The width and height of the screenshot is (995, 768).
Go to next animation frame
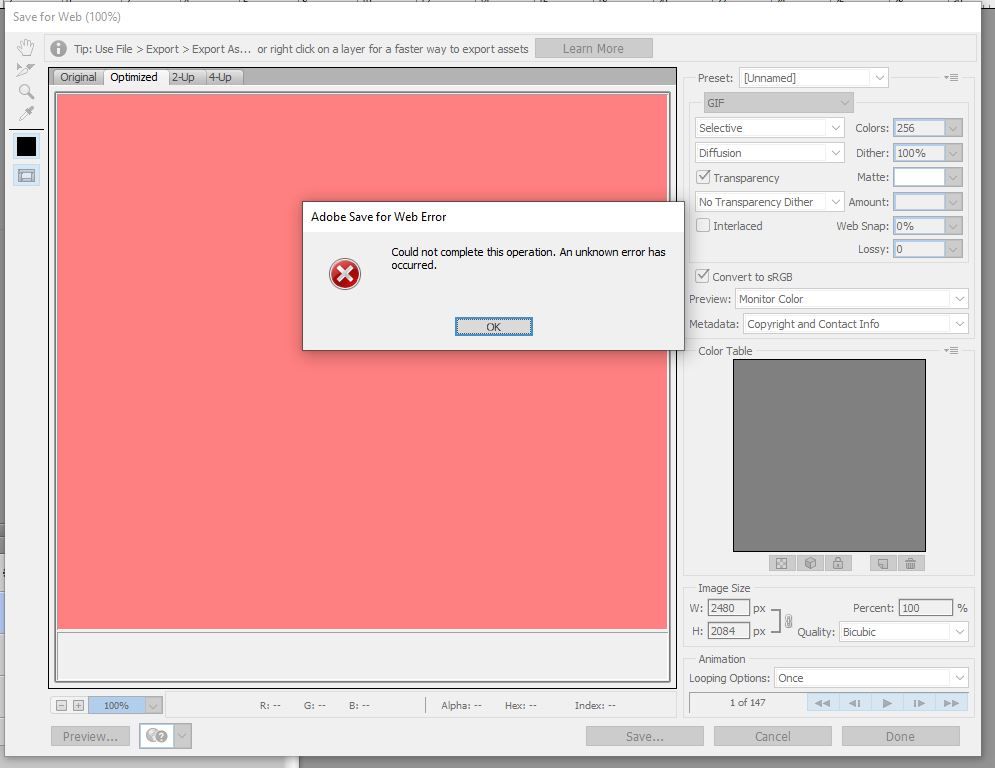(919, 703)
